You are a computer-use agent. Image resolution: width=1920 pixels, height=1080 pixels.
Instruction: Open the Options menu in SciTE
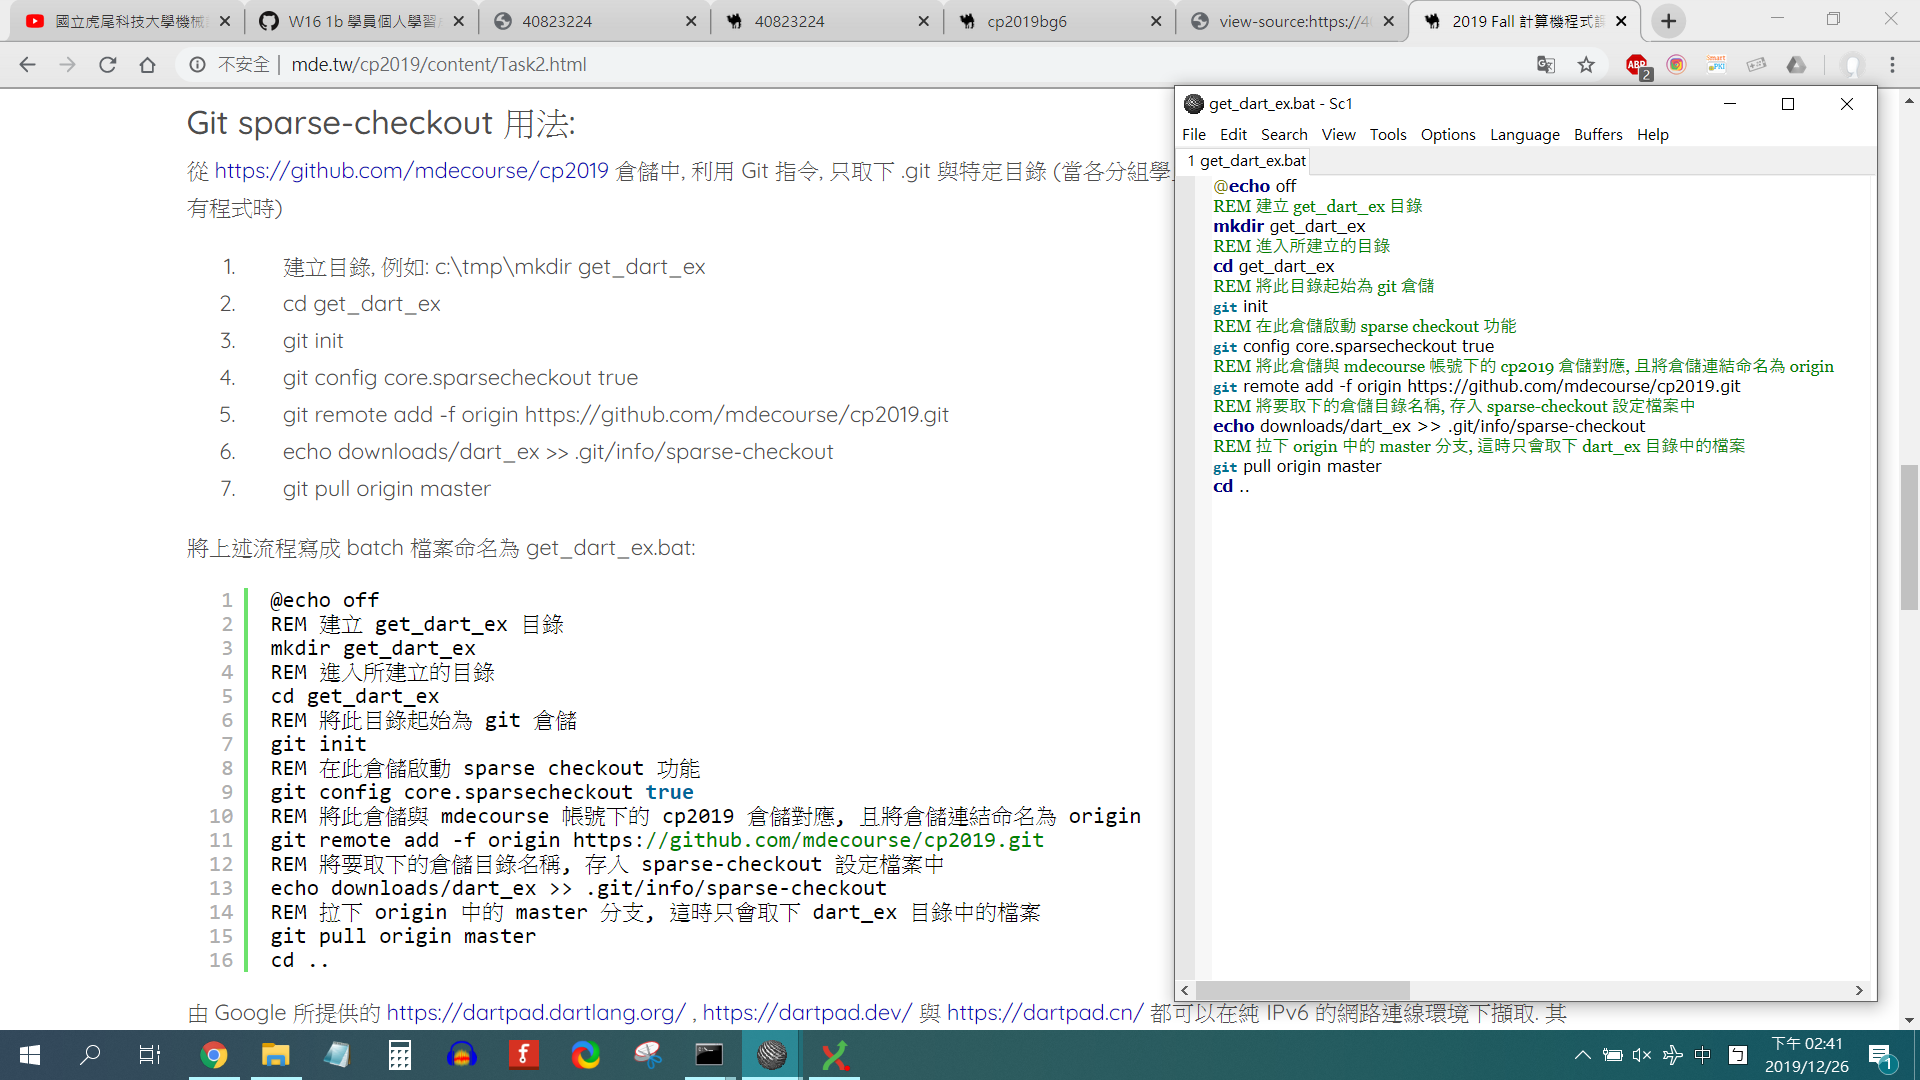[1447, 135]
